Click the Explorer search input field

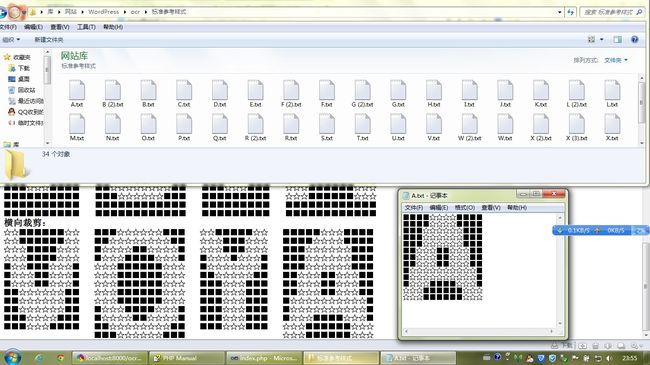coord(608,12)
